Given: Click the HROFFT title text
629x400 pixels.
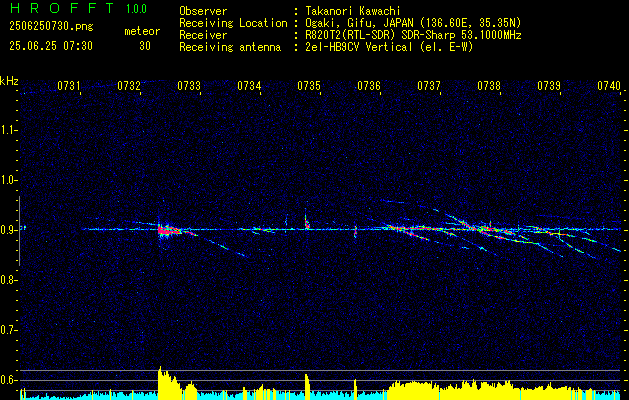Looking at the screenshot, I should pos(62,8).
